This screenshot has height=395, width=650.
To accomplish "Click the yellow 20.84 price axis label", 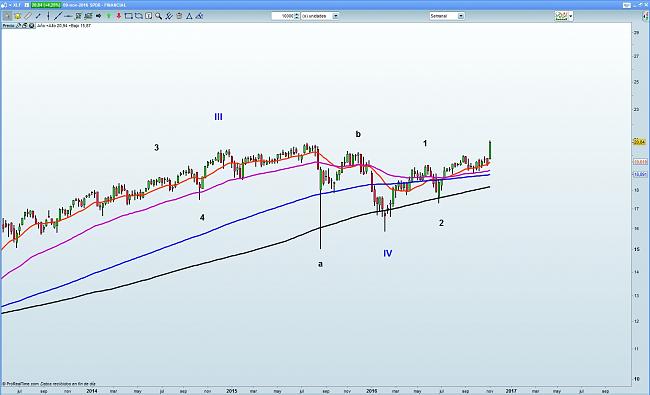I will (640, 142).
